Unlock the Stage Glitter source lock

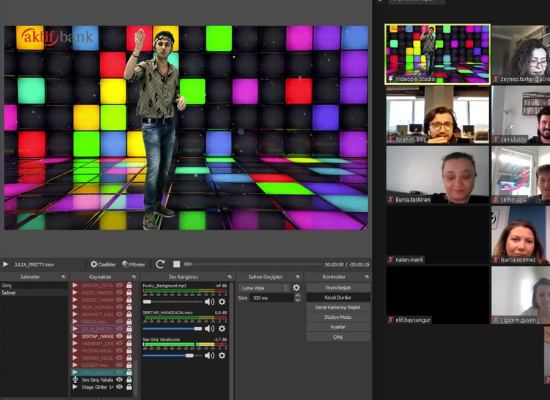pos(129,387)
